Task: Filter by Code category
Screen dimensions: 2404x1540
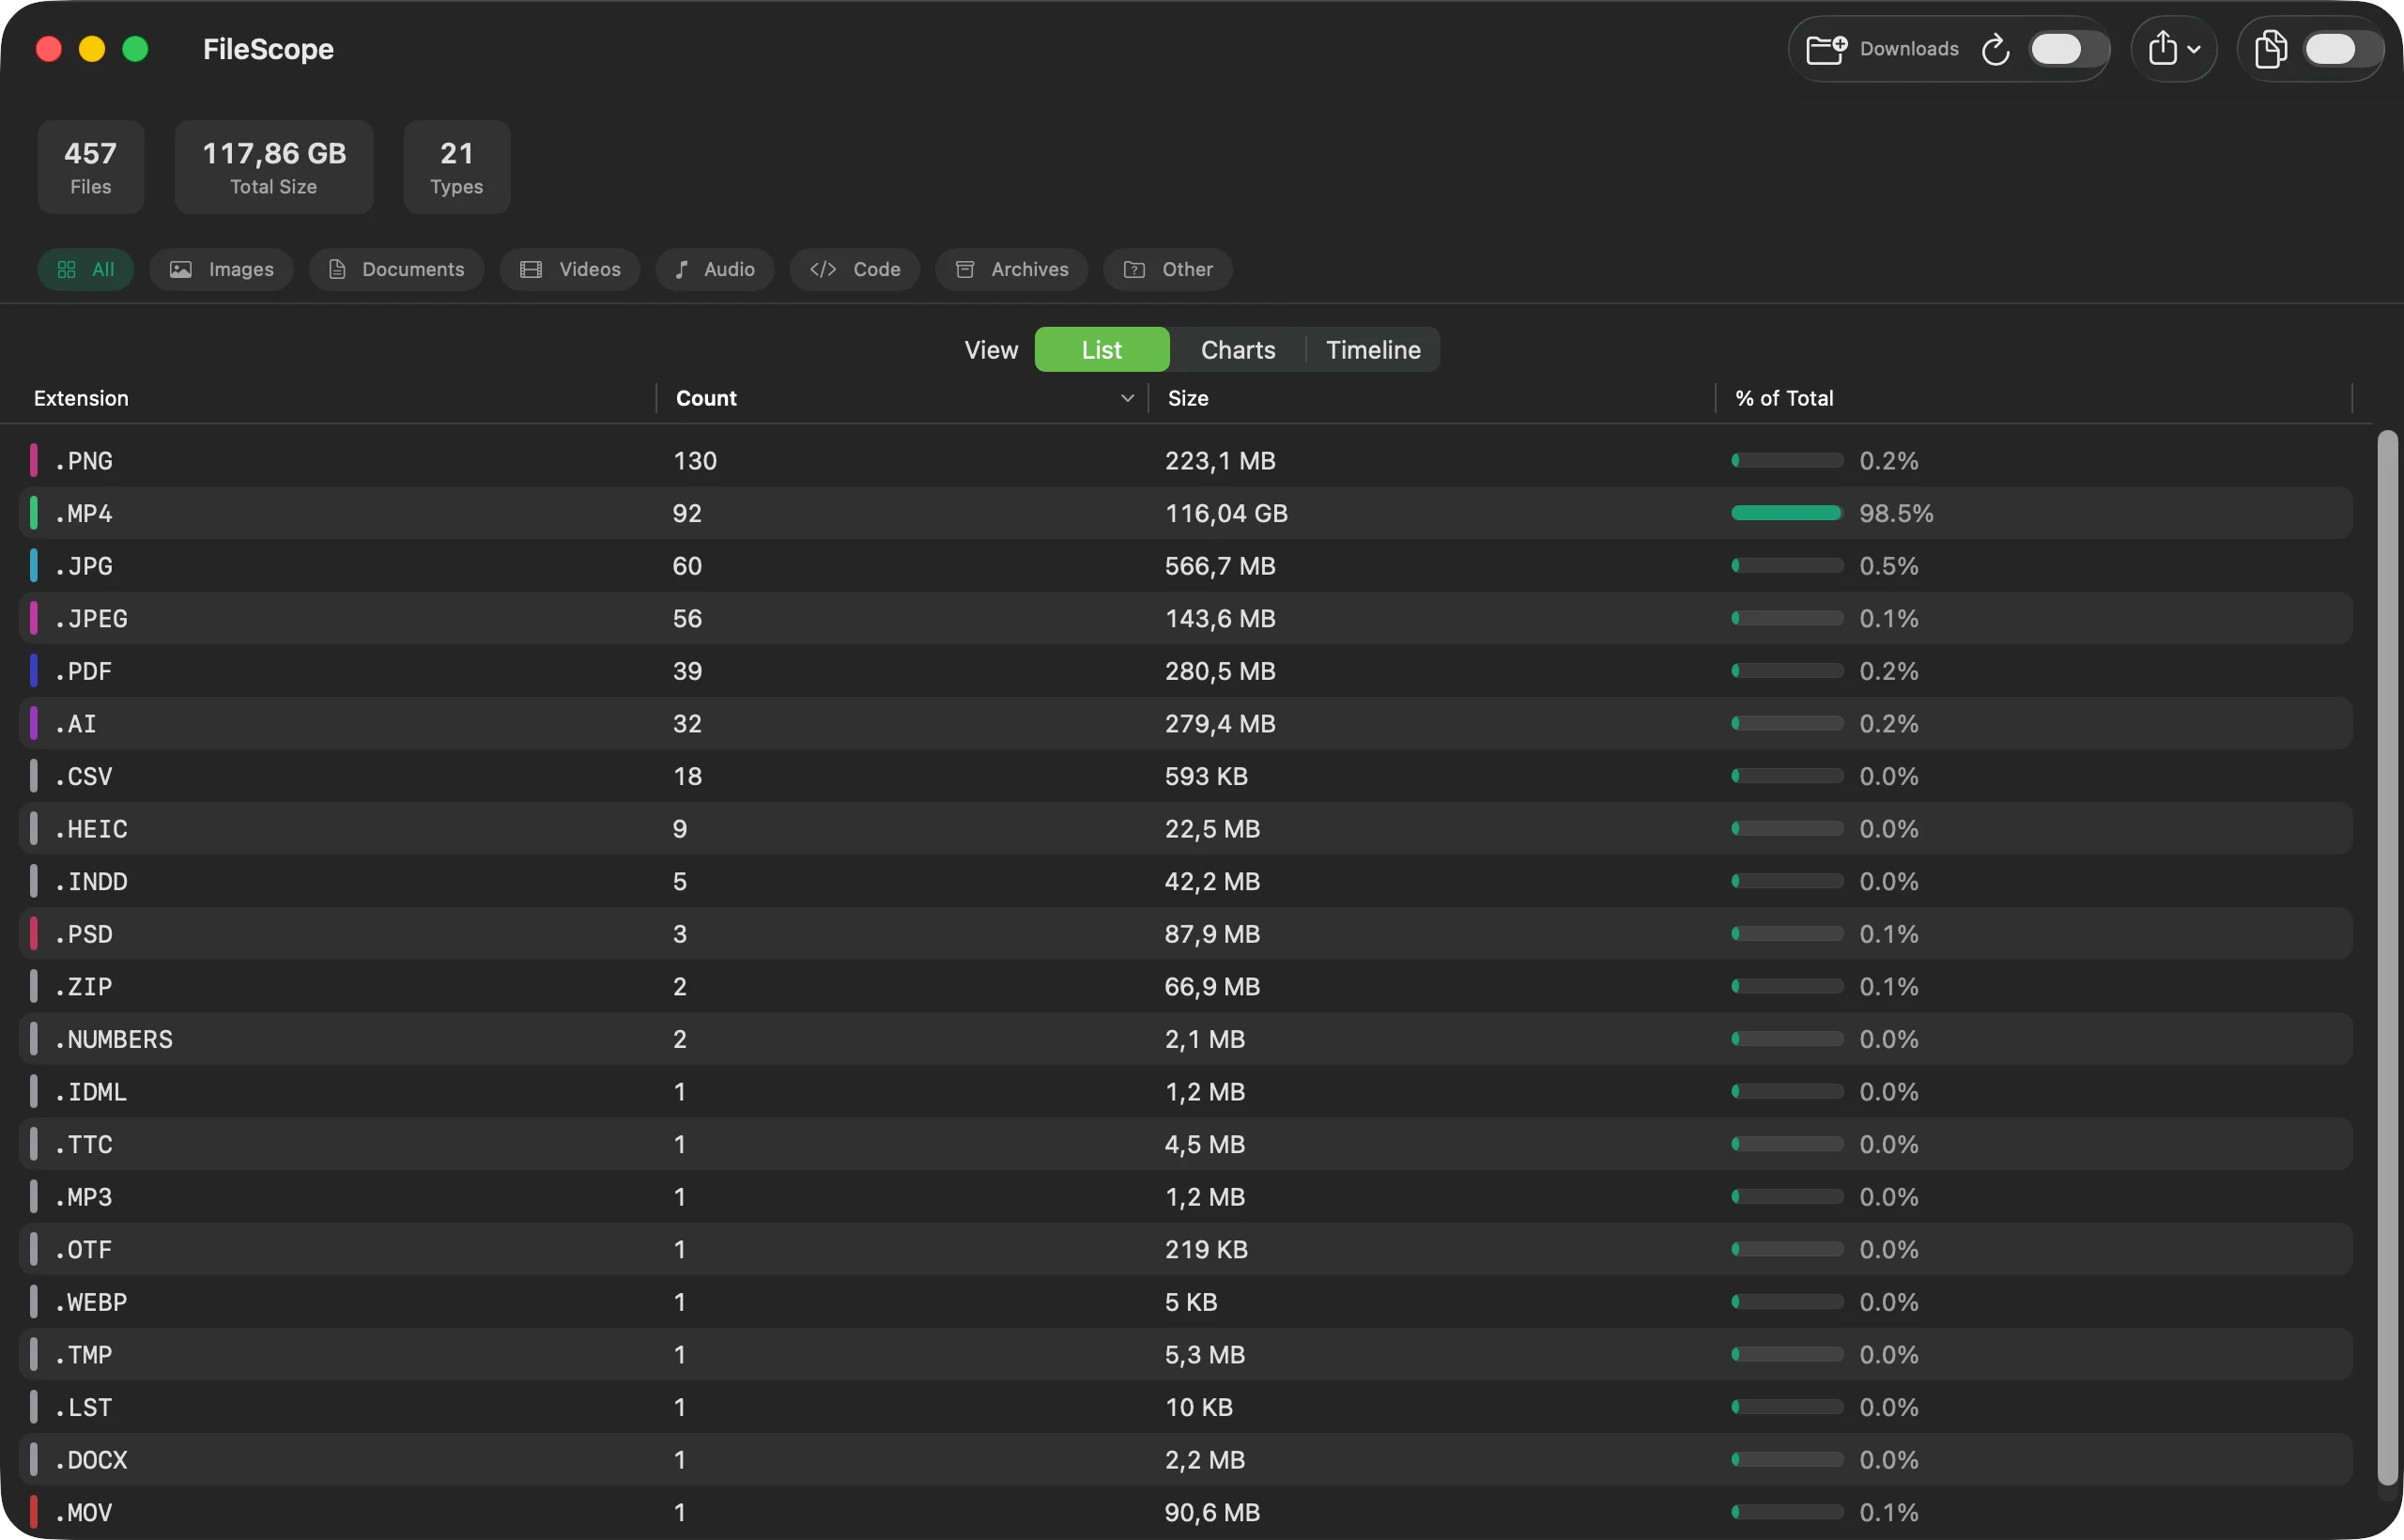Action: (855, 269)
